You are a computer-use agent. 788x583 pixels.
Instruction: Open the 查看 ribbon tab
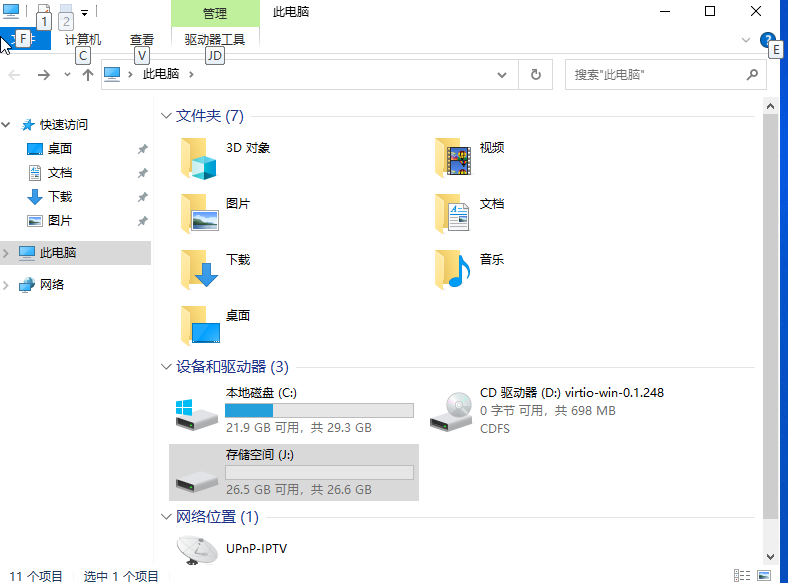pyautogui.click(x=142, y=40)
